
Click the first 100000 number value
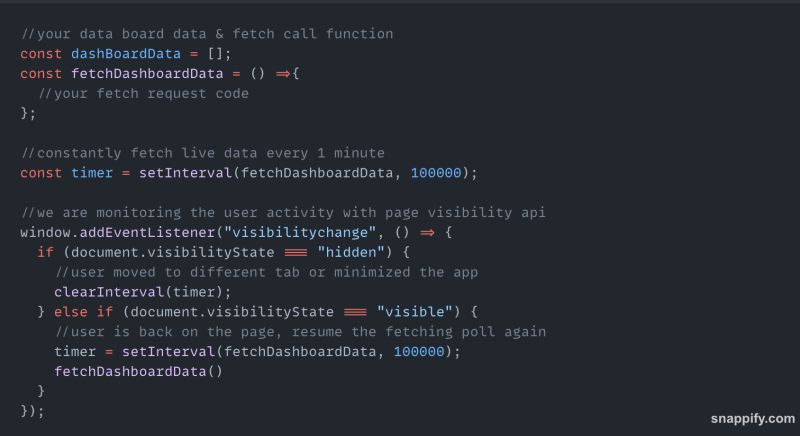click(x=436, y=173)
